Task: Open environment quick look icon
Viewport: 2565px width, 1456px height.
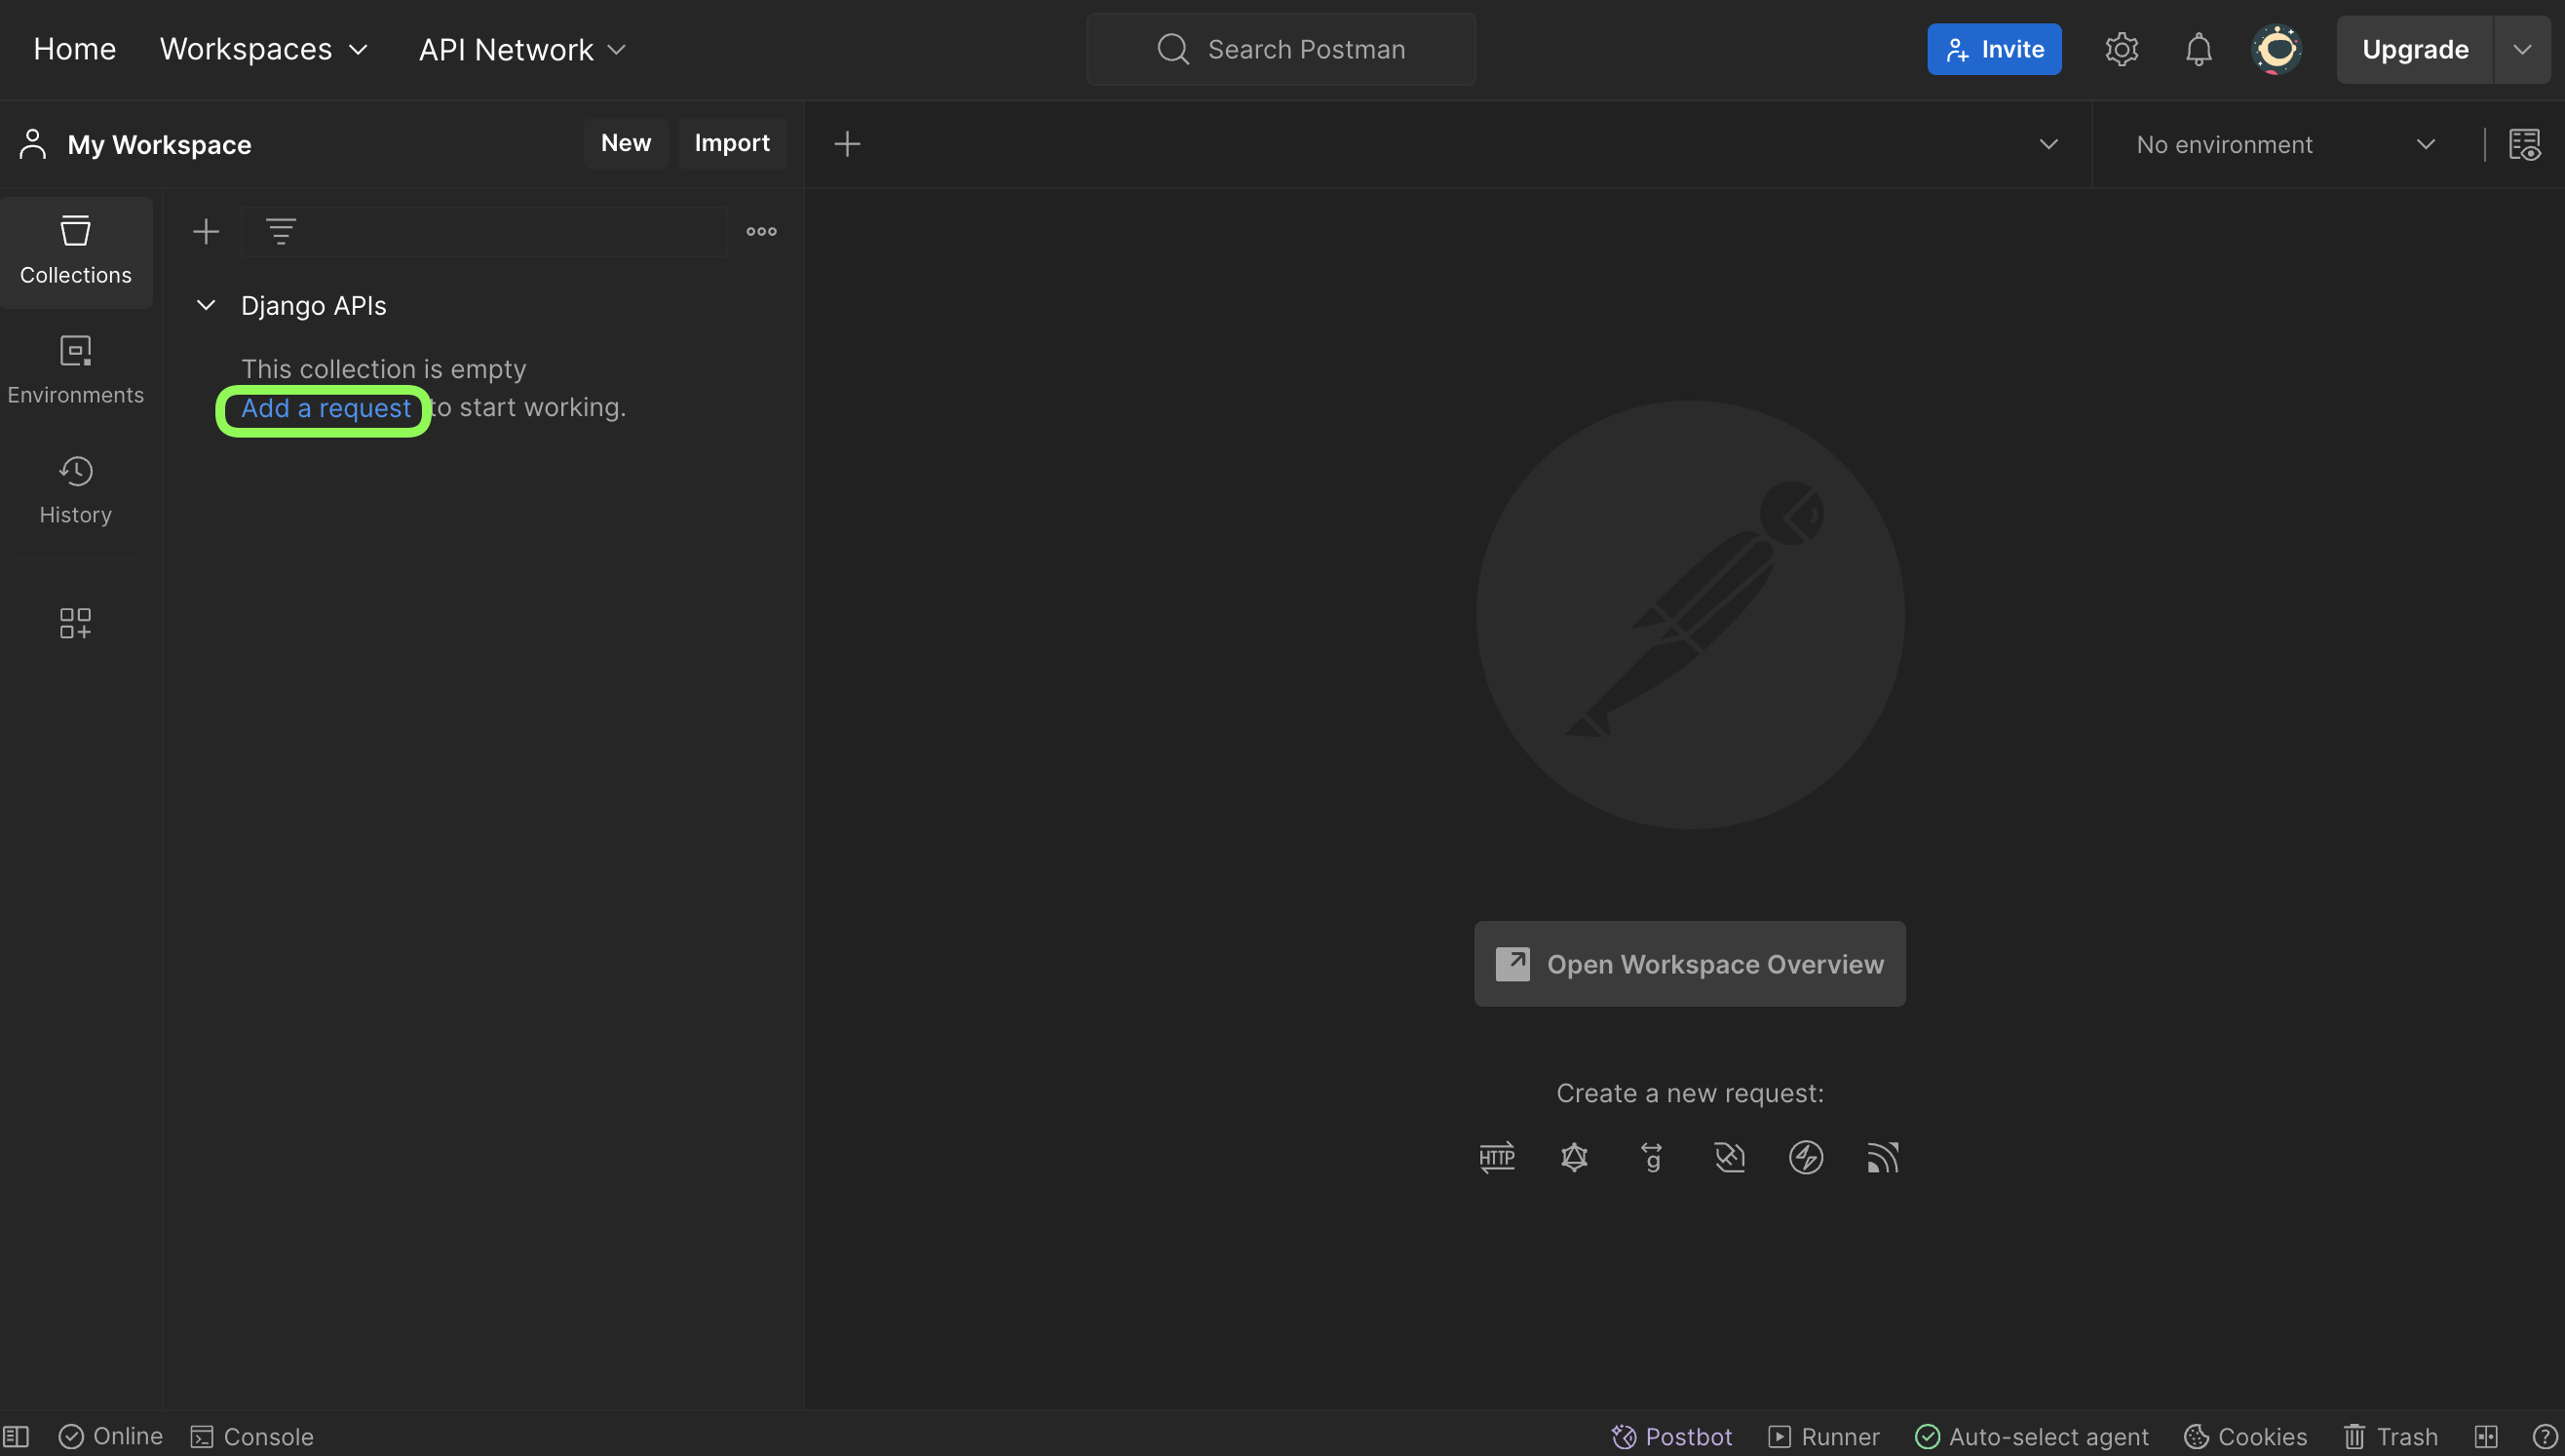Action: click(x=2524, y=144)
